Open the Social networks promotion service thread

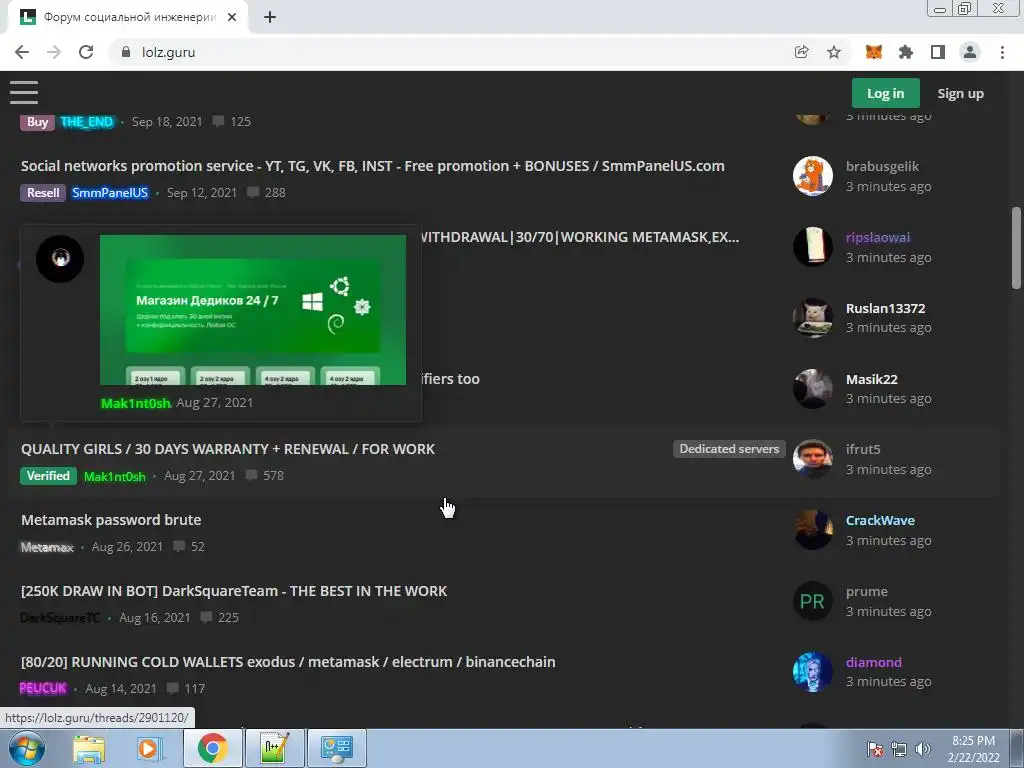(372, 166)
